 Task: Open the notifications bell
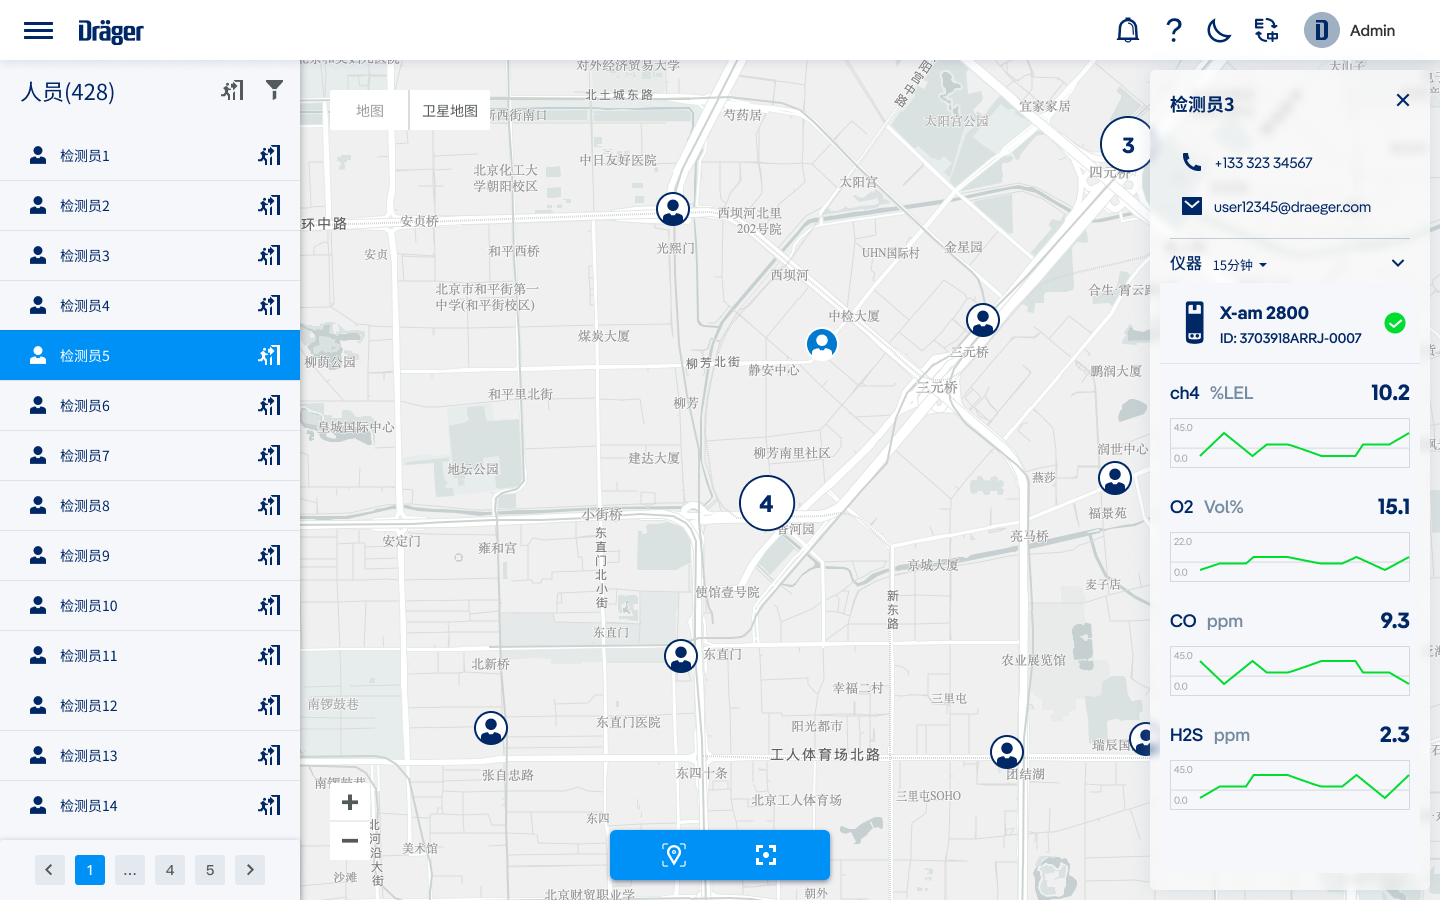[1127, 30]
